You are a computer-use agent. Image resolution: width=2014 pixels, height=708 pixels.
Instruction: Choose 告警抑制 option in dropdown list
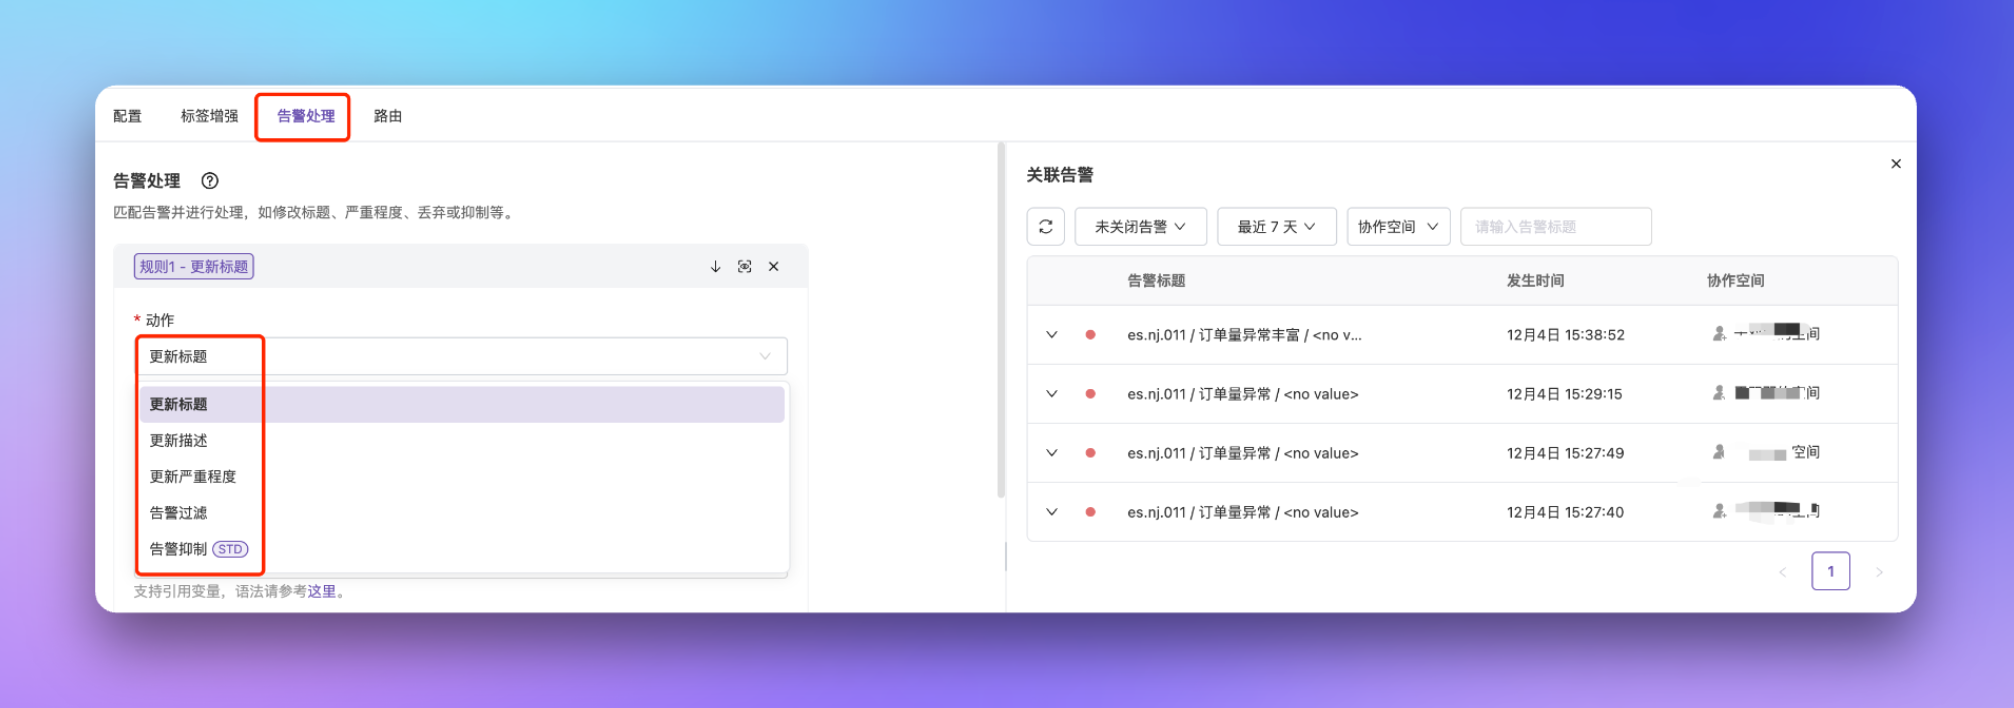click(x=179, y=549)
